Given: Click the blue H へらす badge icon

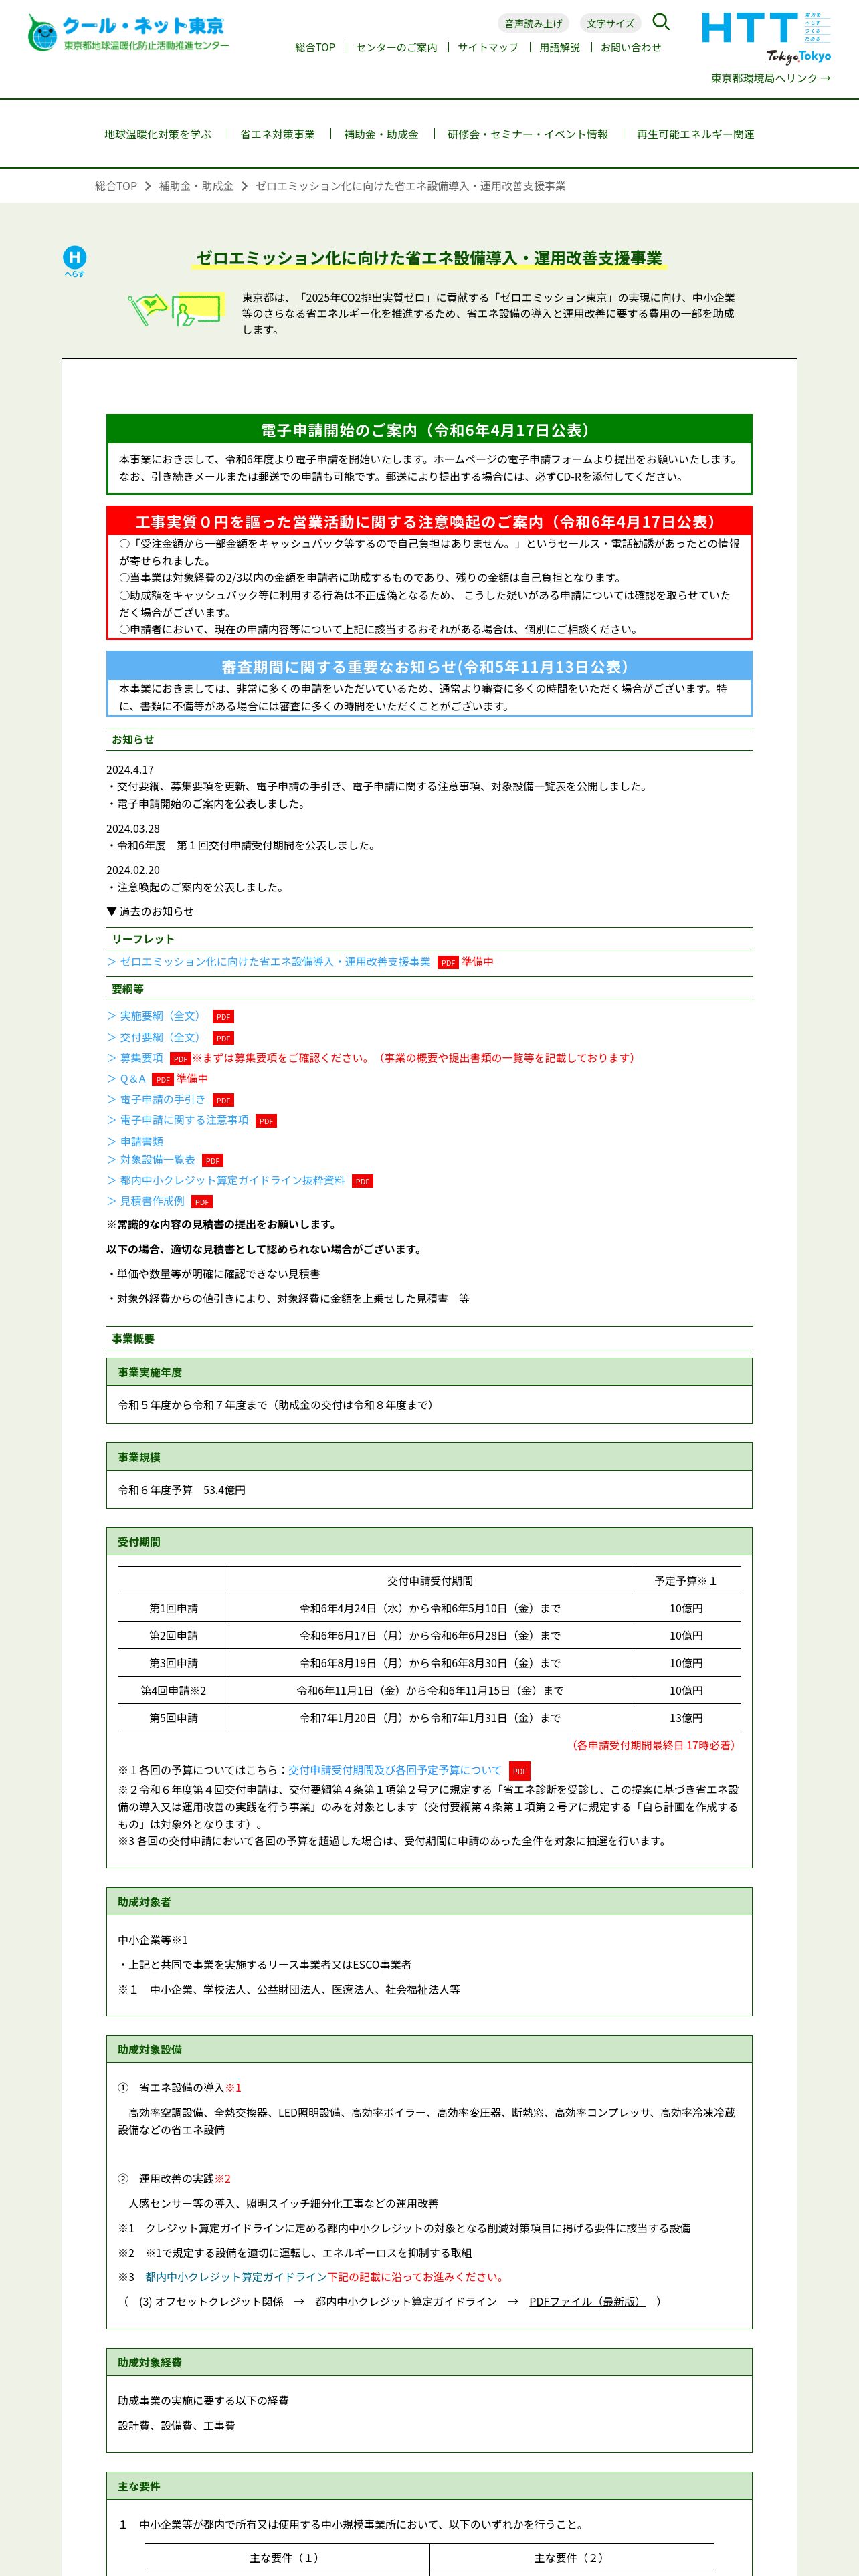Looking at the screenshot, I should coord(75,261).
